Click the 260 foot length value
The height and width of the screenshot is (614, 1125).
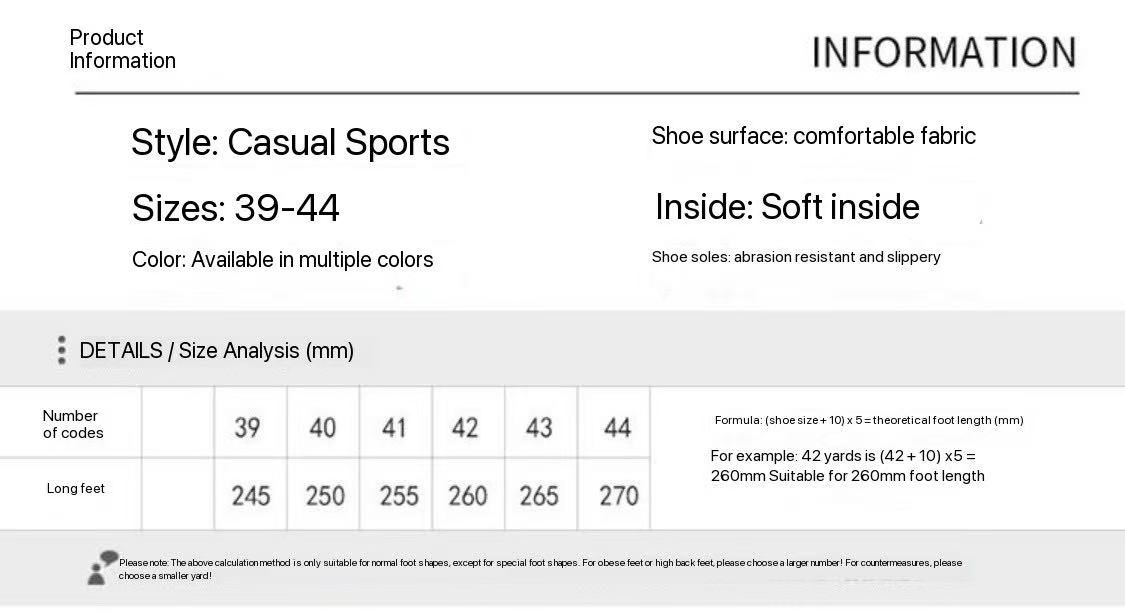tap(468, 496)
